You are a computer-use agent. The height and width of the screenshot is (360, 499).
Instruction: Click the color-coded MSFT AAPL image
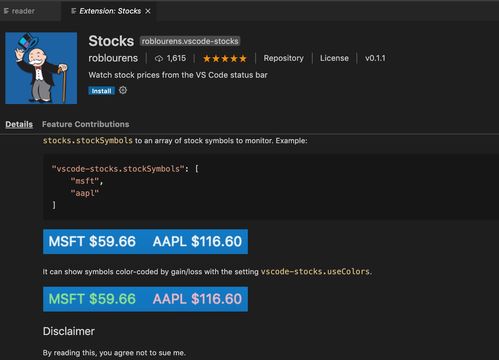(145, 299)
